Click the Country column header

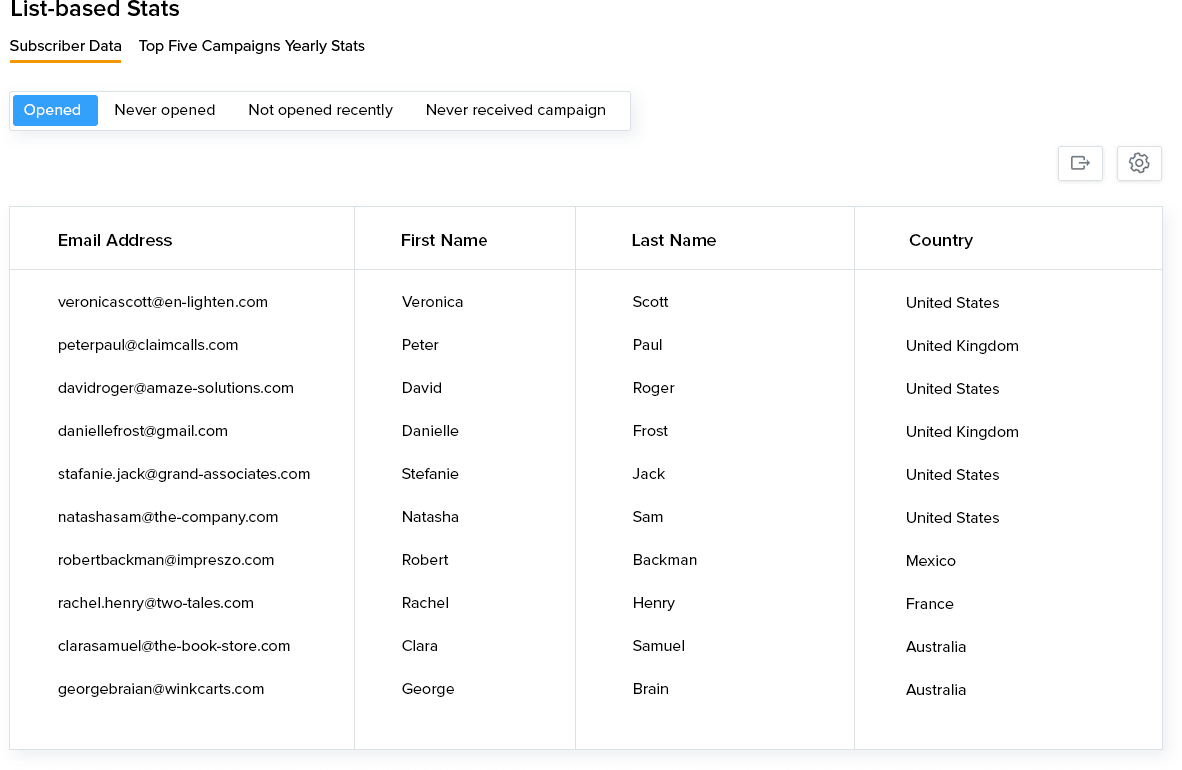tap(941, 240)
